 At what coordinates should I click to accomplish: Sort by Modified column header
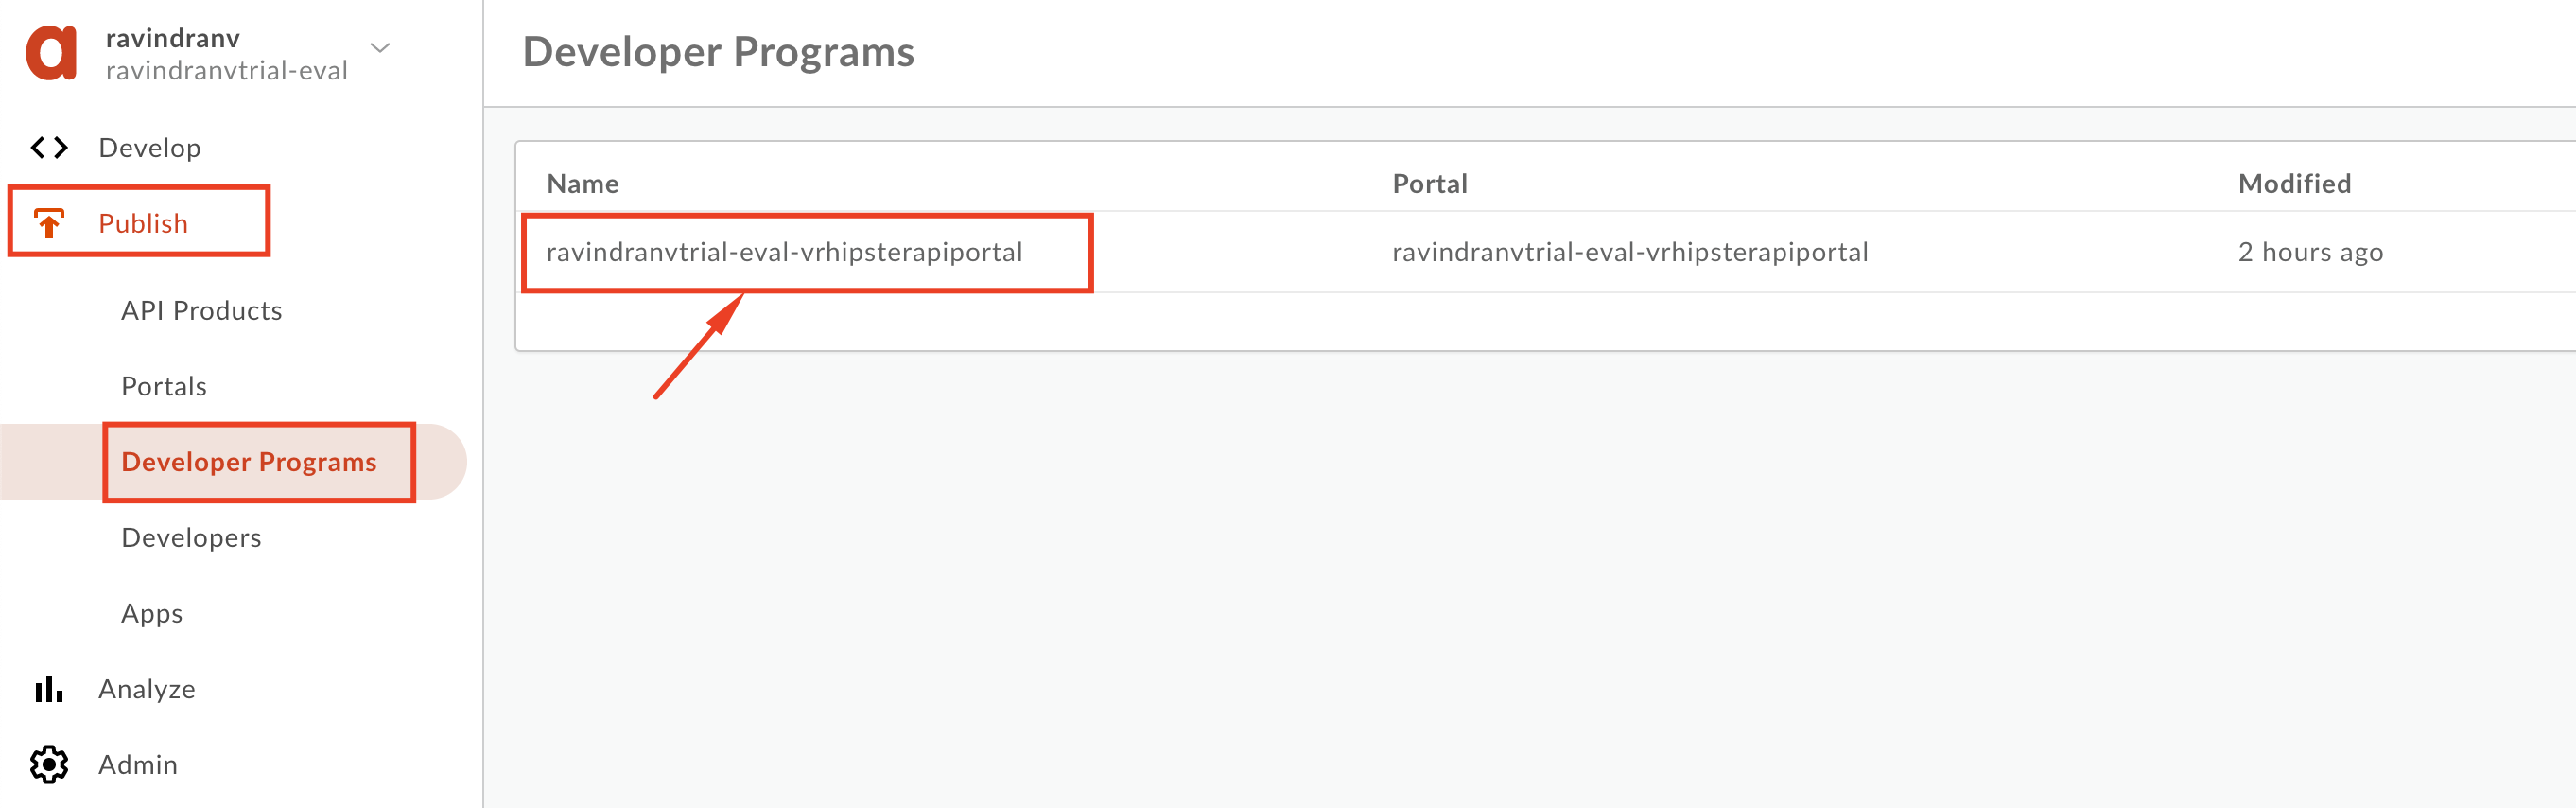[x=2294, y=184]
